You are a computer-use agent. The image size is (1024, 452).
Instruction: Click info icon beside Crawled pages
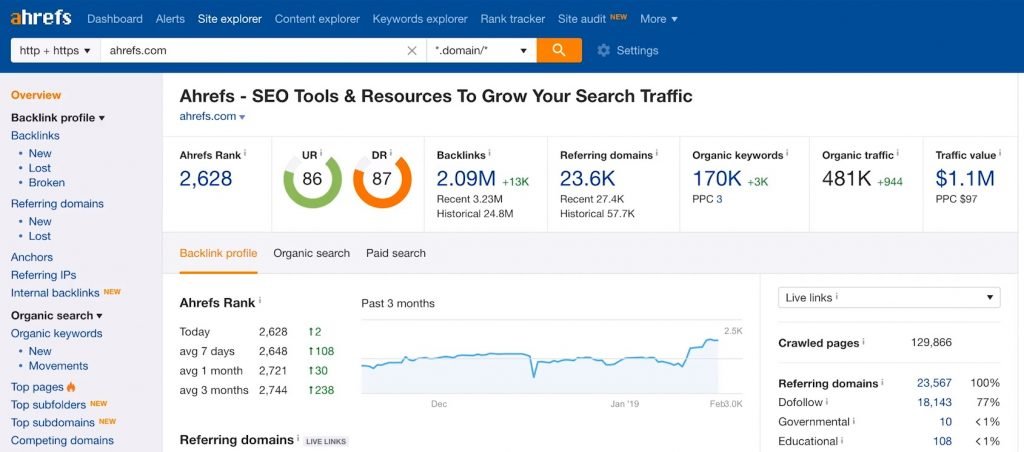click(x=863, y=342)
